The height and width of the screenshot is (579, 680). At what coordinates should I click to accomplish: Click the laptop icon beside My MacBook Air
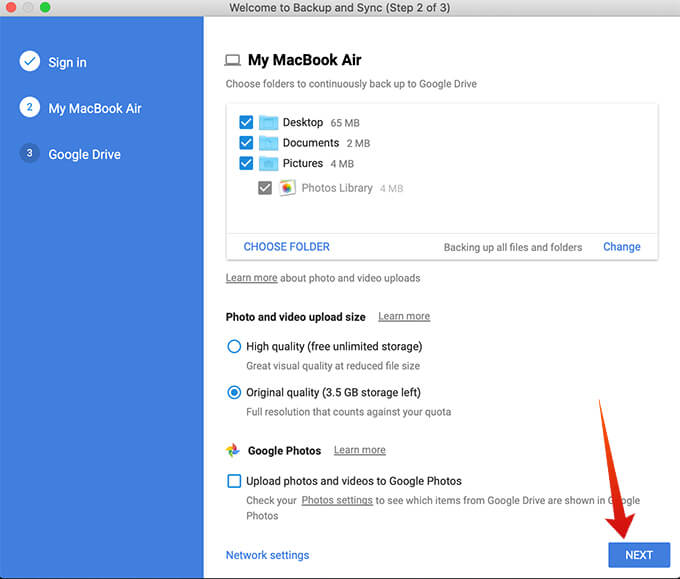pos(233,60)
